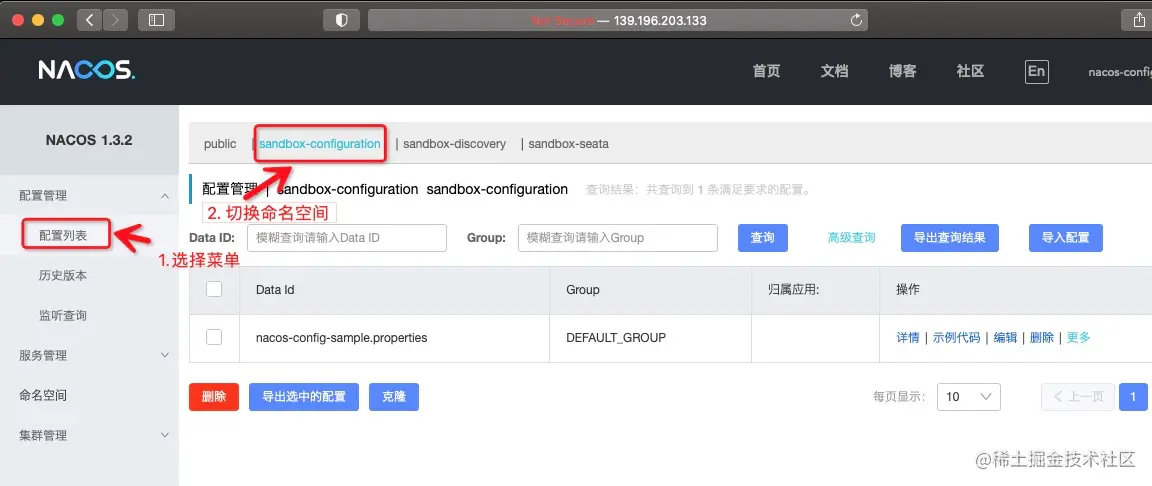This screenshot has height=486, width=1152.
Task: Click the 克隆 button
Action: click(394, 396)
